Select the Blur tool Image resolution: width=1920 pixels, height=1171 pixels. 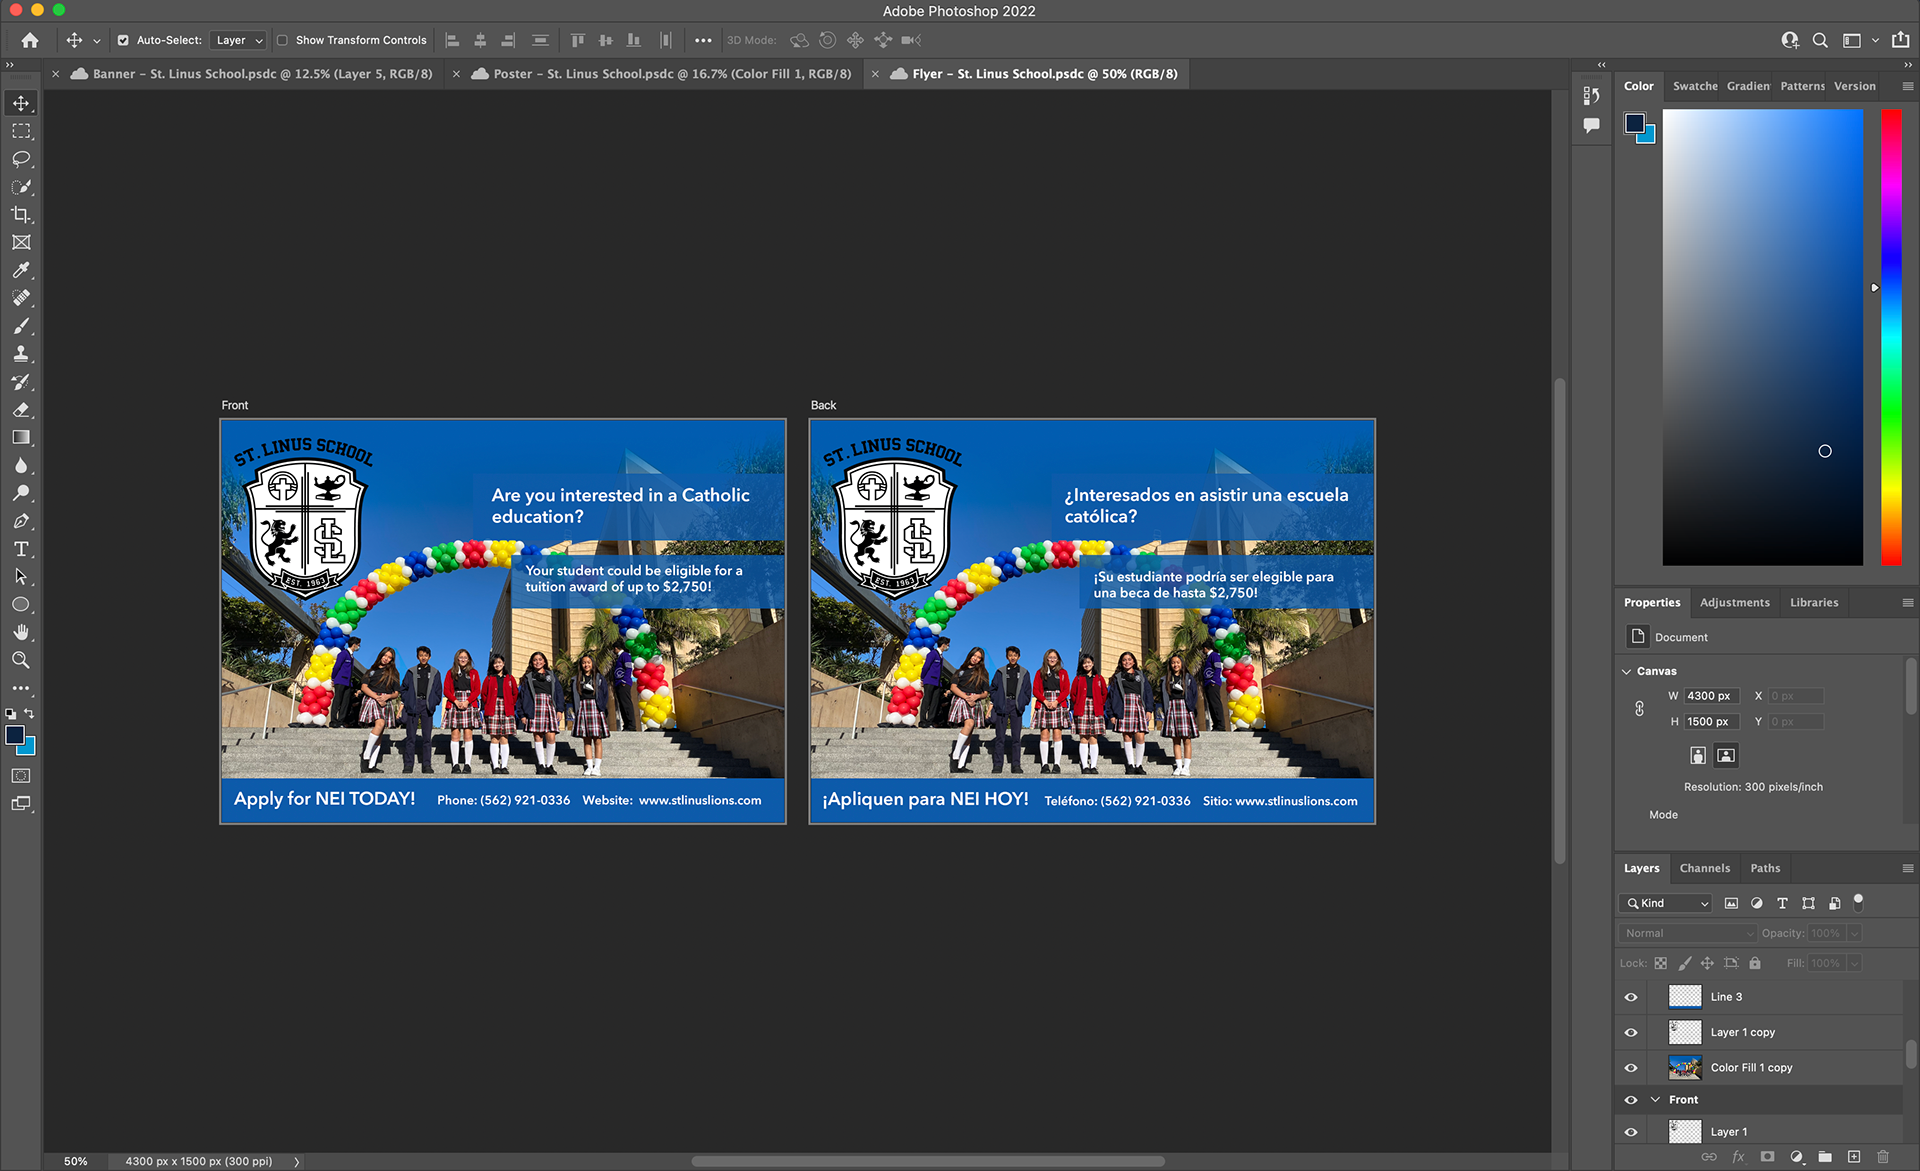point(21,465)
